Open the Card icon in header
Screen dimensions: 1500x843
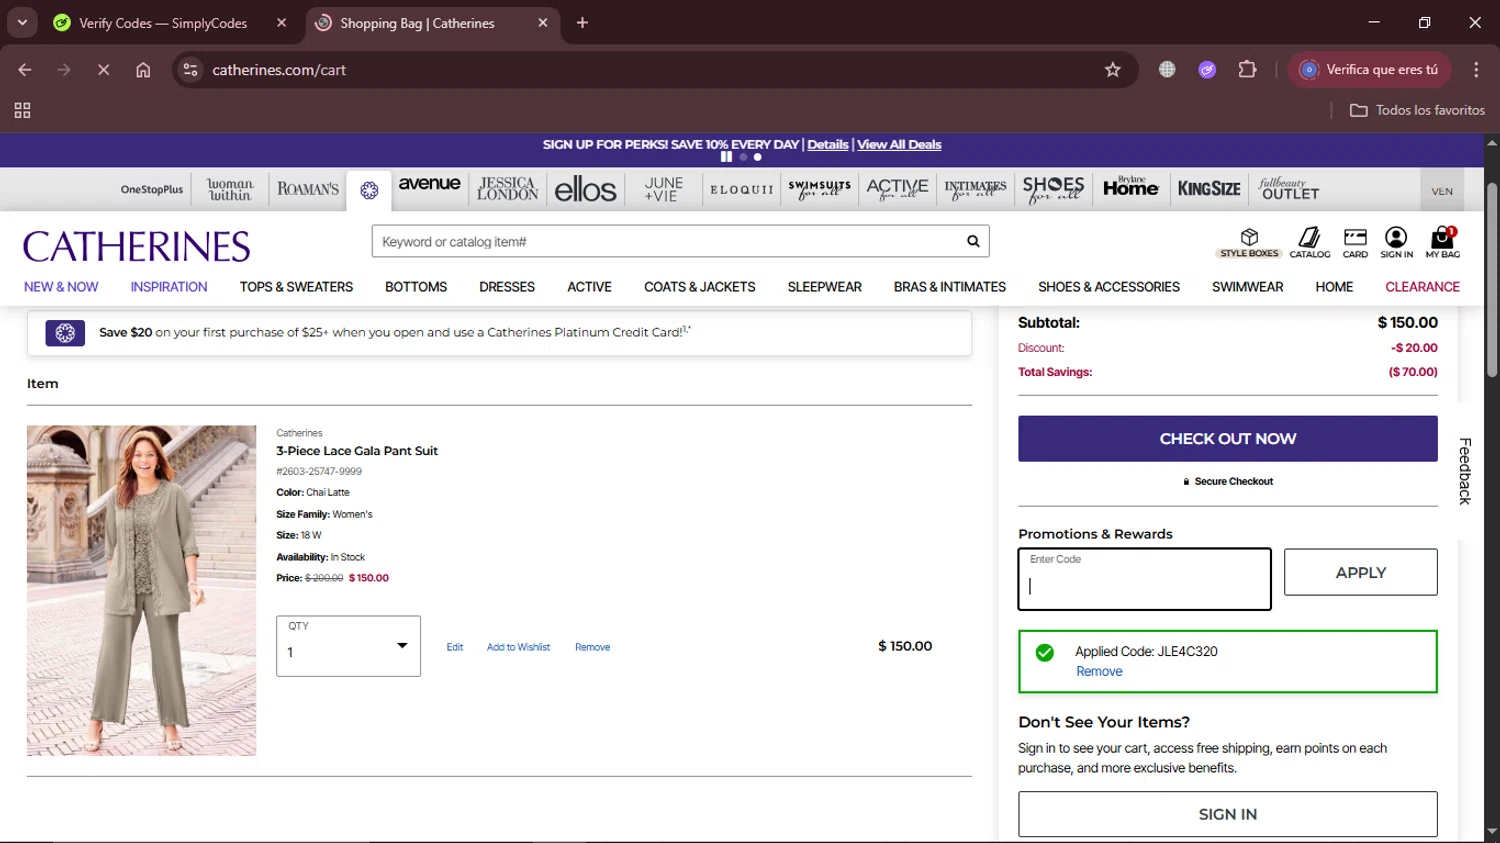coord(1355,242)
